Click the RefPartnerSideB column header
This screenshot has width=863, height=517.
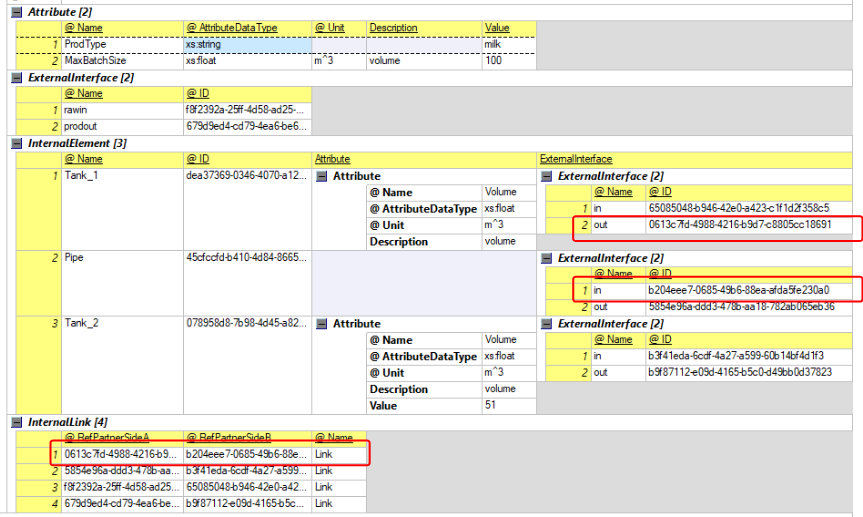point(246,437)
